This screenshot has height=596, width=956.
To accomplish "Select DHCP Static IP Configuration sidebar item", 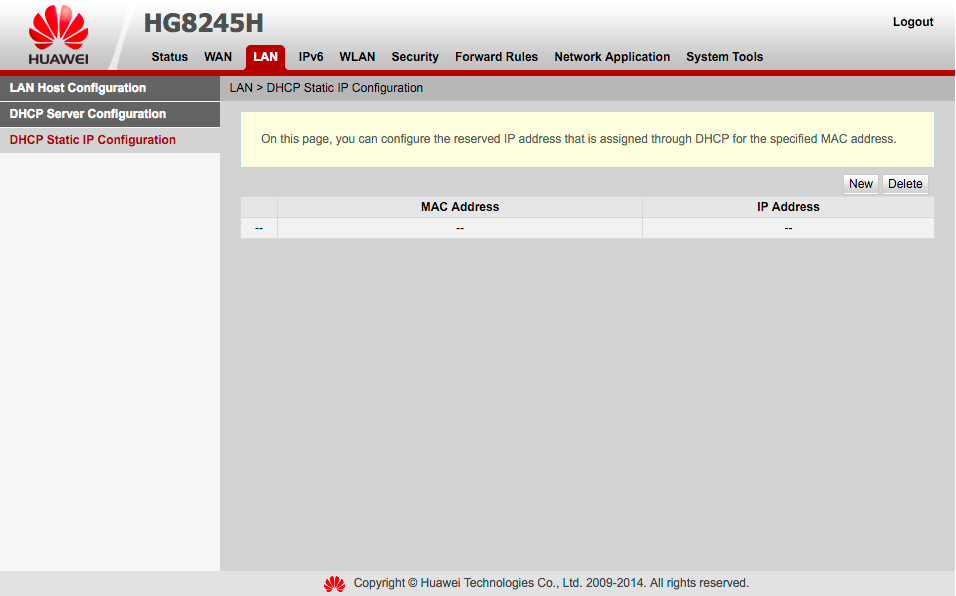I will coord(110,140).
